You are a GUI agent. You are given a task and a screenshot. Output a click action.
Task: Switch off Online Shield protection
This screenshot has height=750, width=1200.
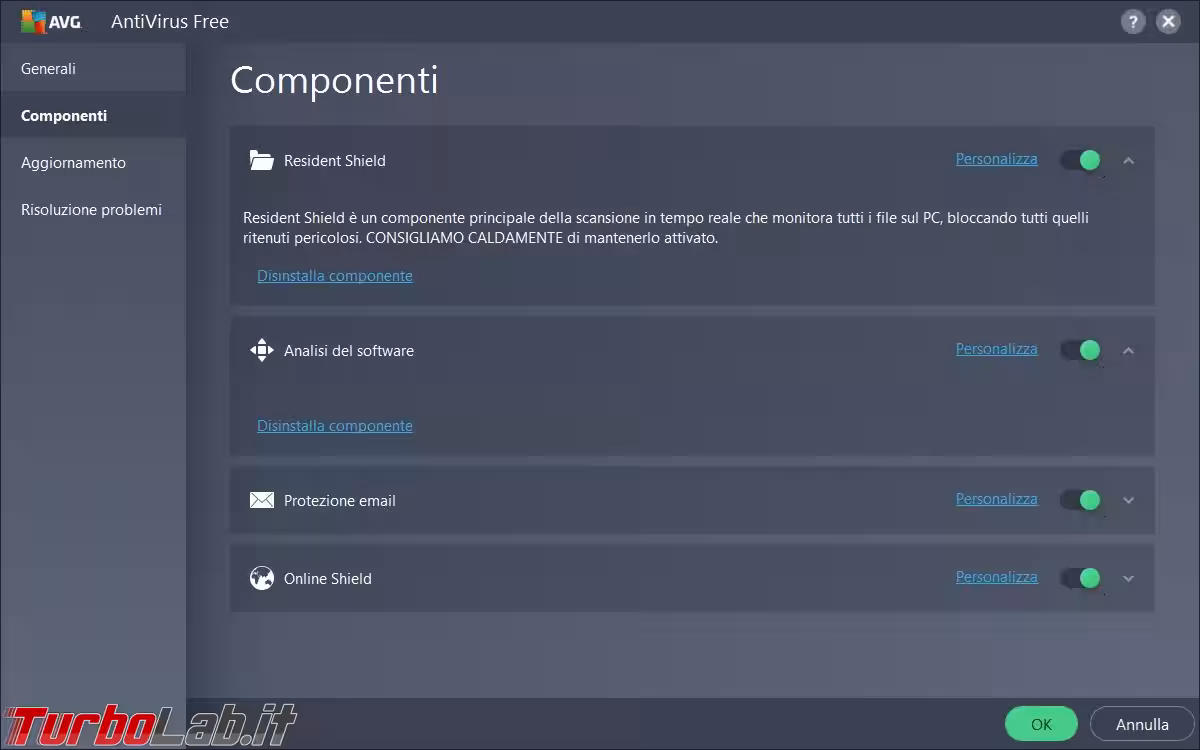pos(1081,578)
